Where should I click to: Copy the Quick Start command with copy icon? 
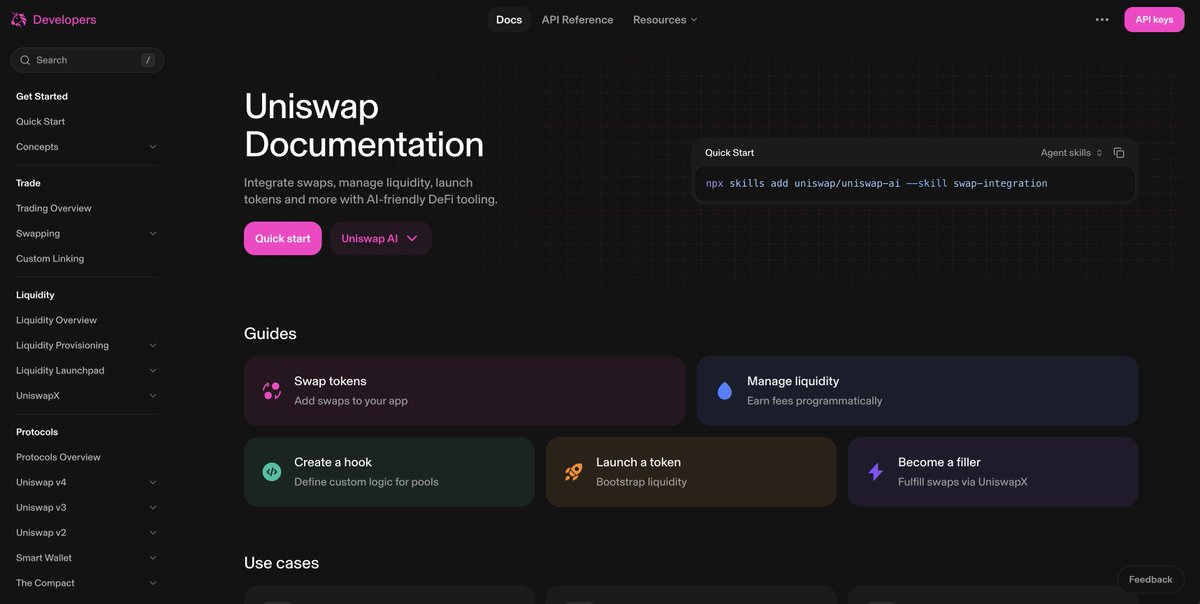pos(1119,153)
